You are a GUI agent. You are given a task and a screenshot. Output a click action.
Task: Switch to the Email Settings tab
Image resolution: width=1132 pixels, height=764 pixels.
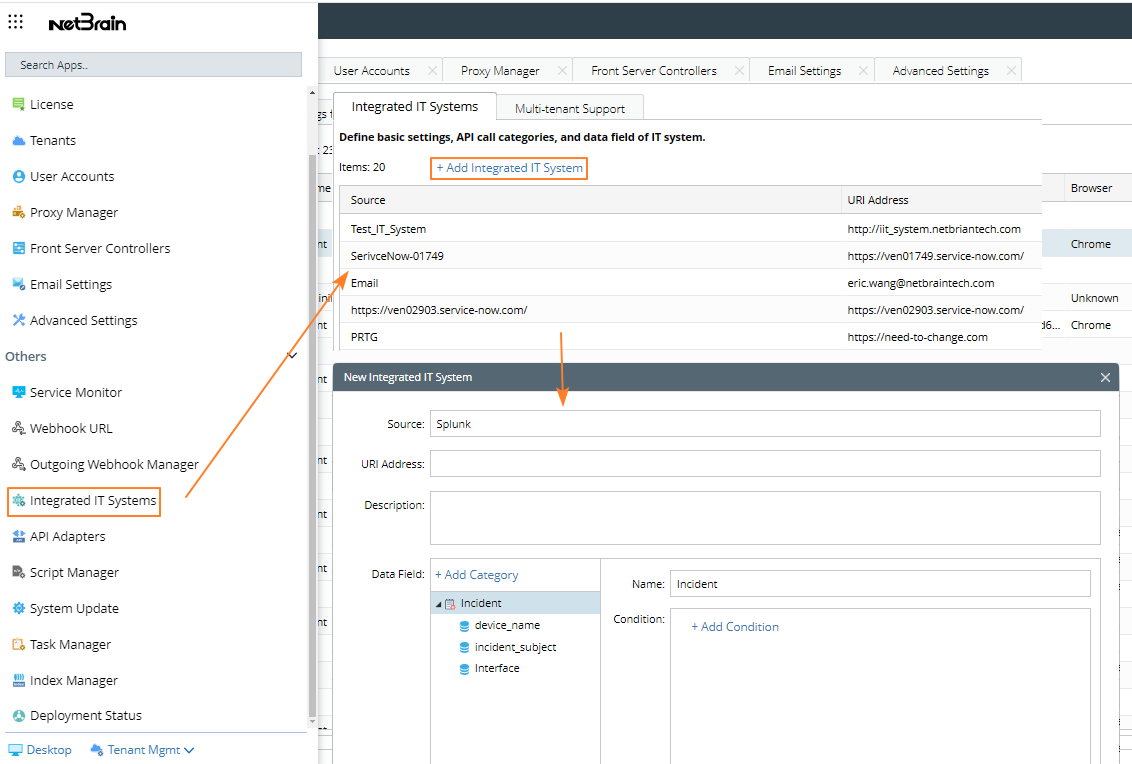coord(804,71)
